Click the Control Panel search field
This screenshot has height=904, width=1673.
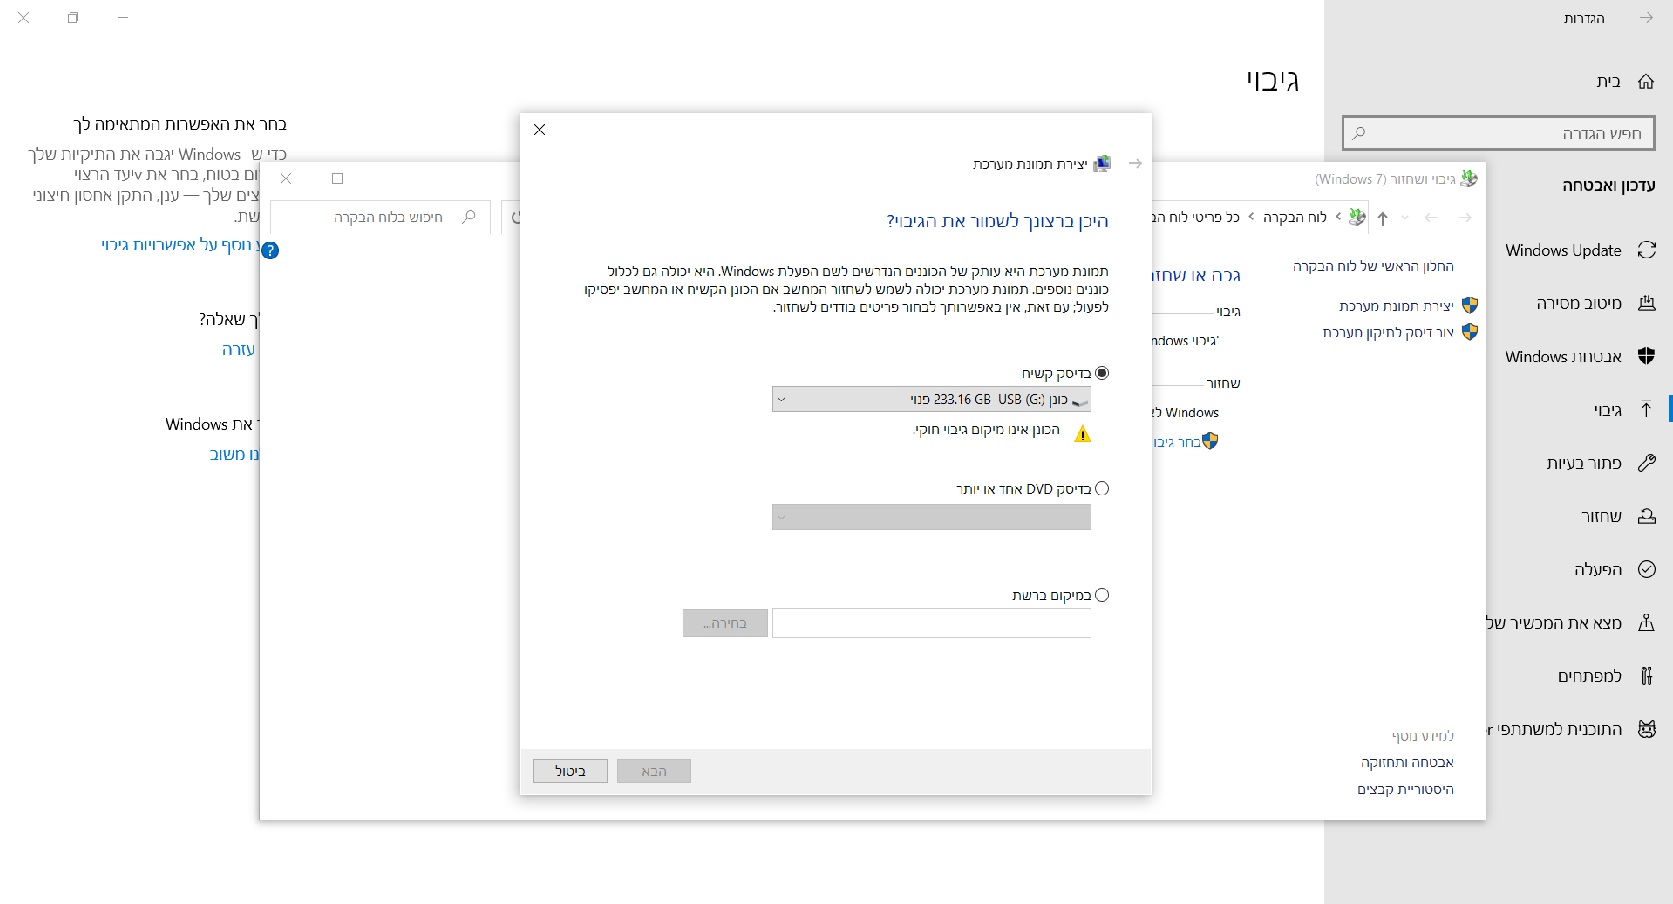(380, 217)
